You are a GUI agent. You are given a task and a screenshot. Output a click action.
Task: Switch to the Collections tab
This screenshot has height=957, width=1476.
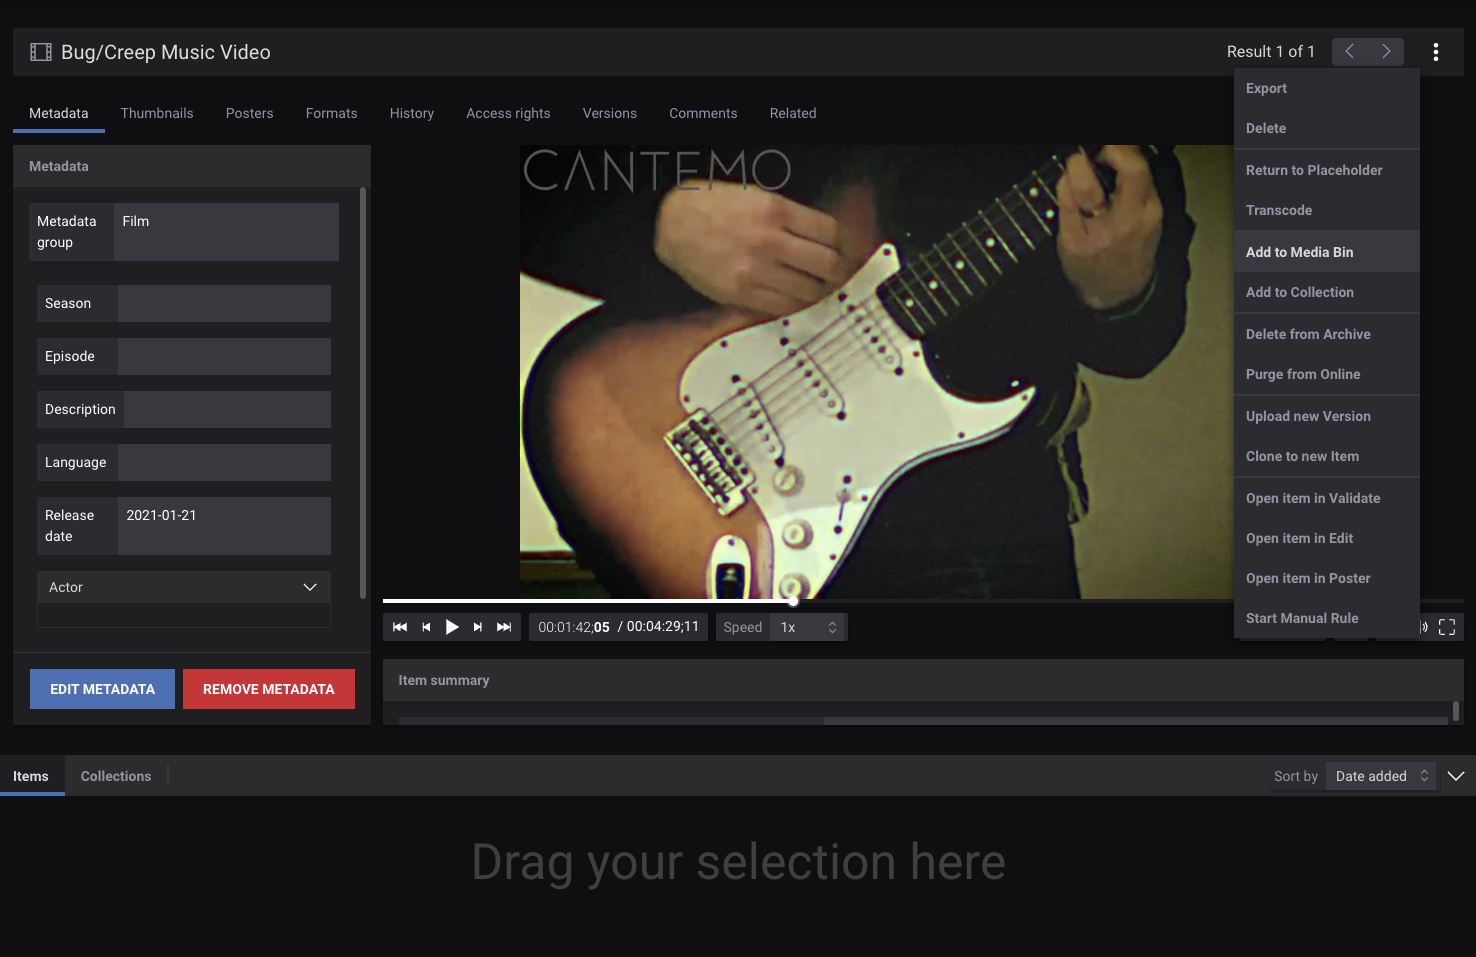click(116, 776)
